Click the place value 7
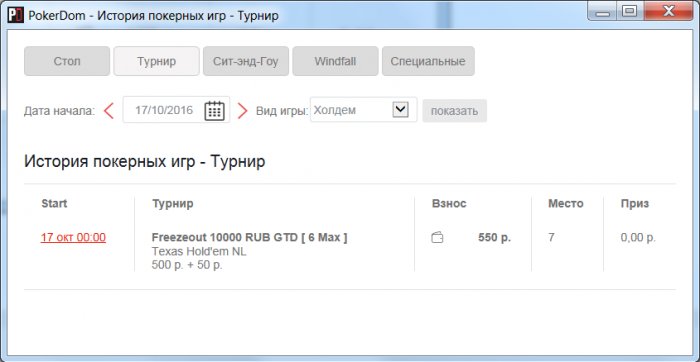The height and width of the screenshot is (362, 700). tap(551, 238)
